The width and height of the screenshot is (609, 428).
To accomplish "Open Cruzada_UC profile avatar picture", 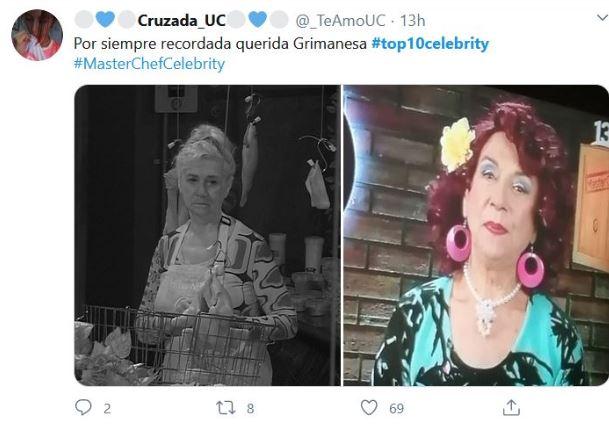I will tap(37, 35).
